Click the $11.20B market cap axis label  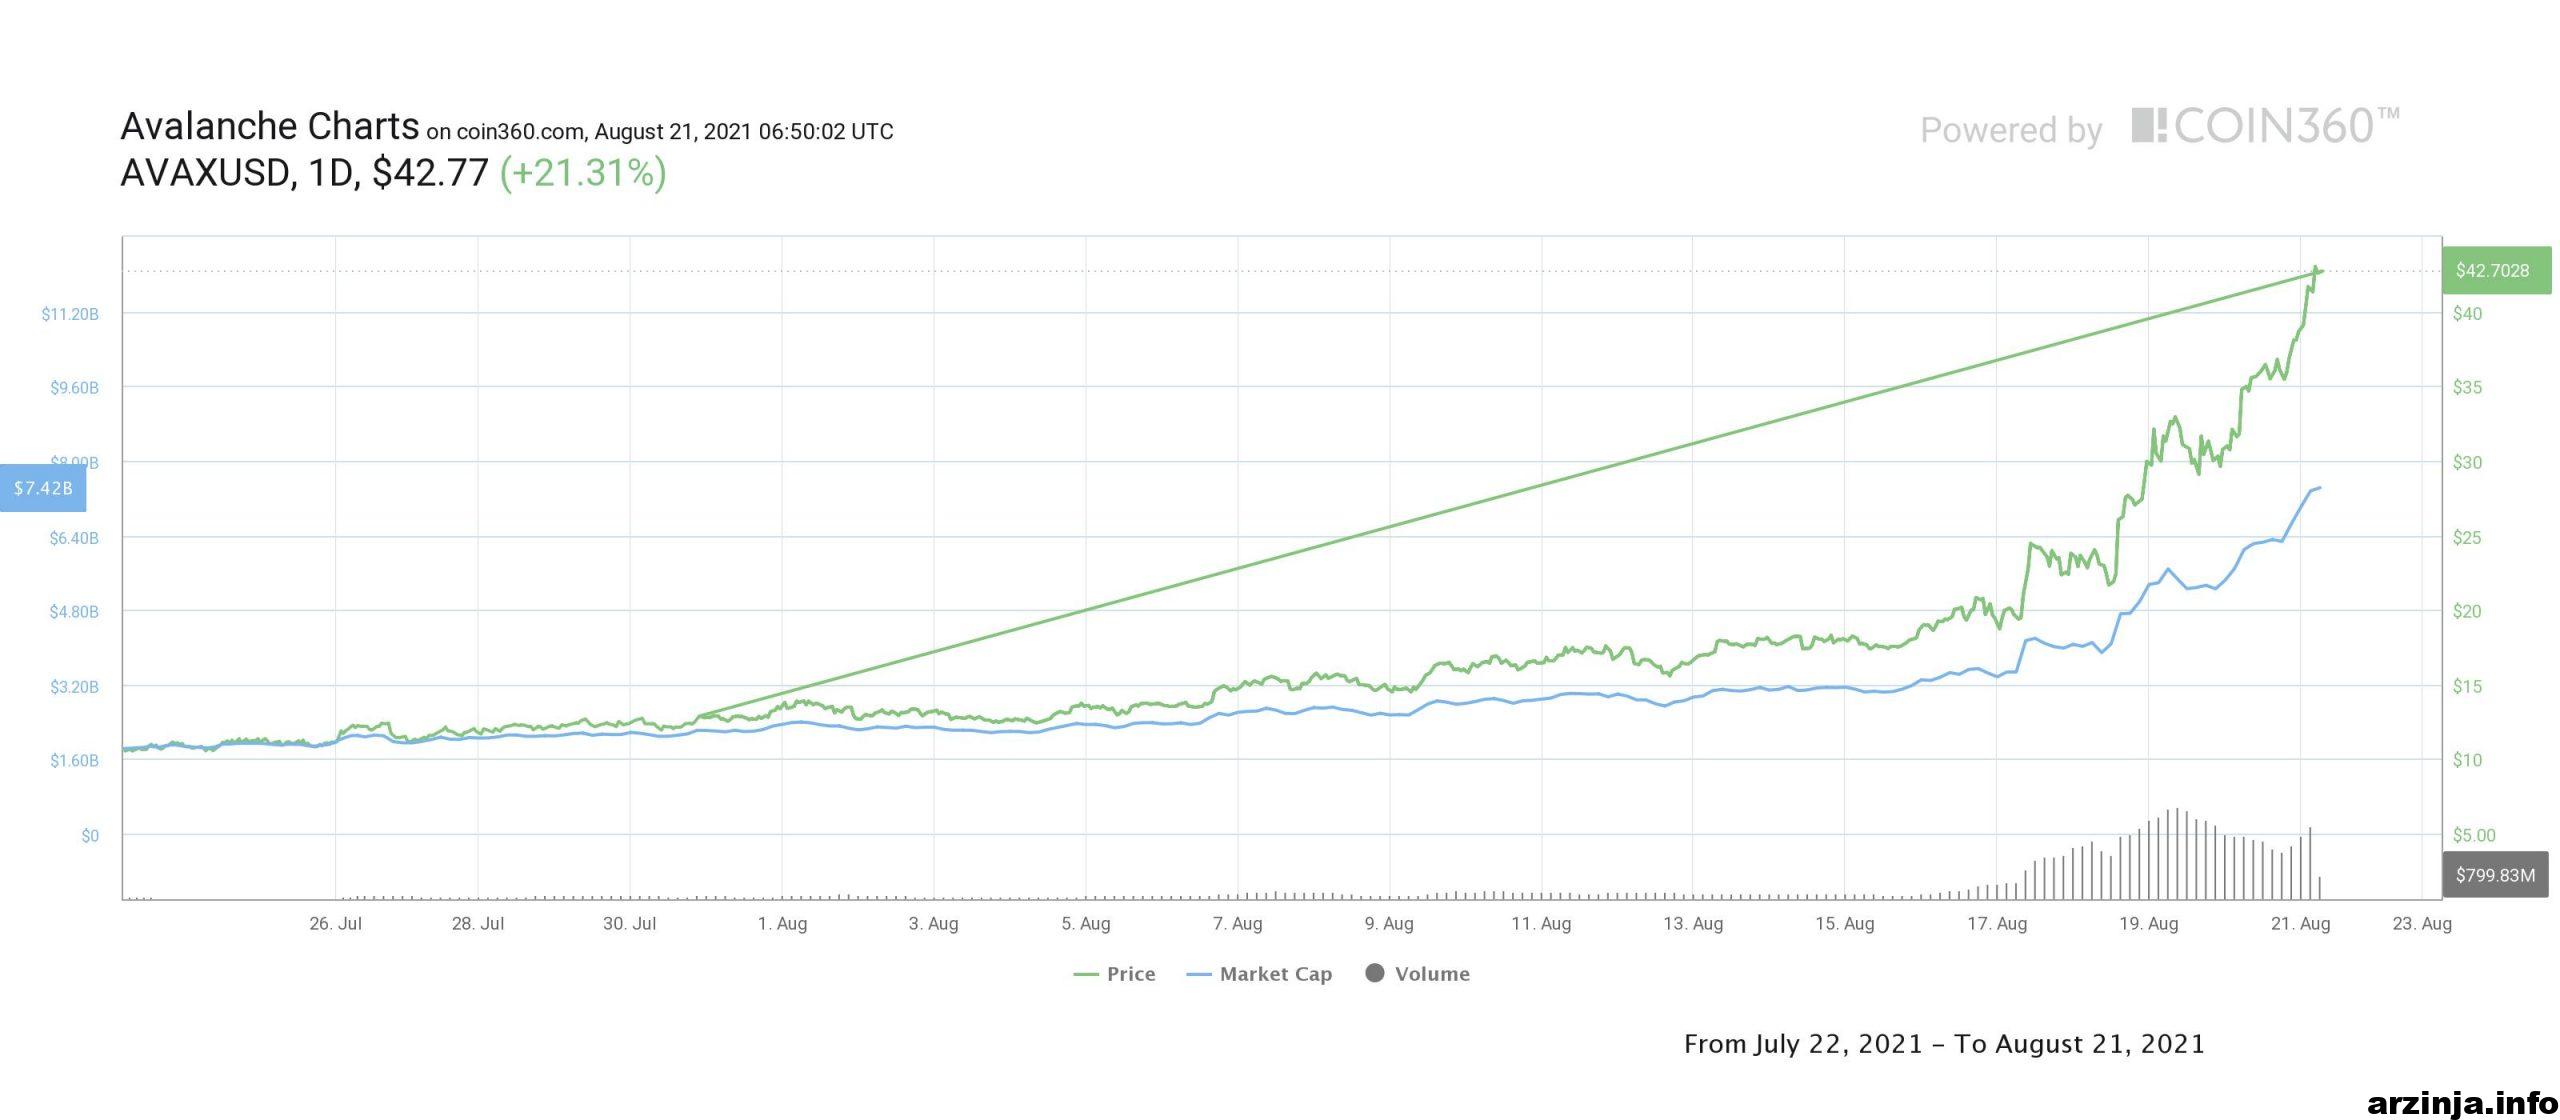[70, 314]
